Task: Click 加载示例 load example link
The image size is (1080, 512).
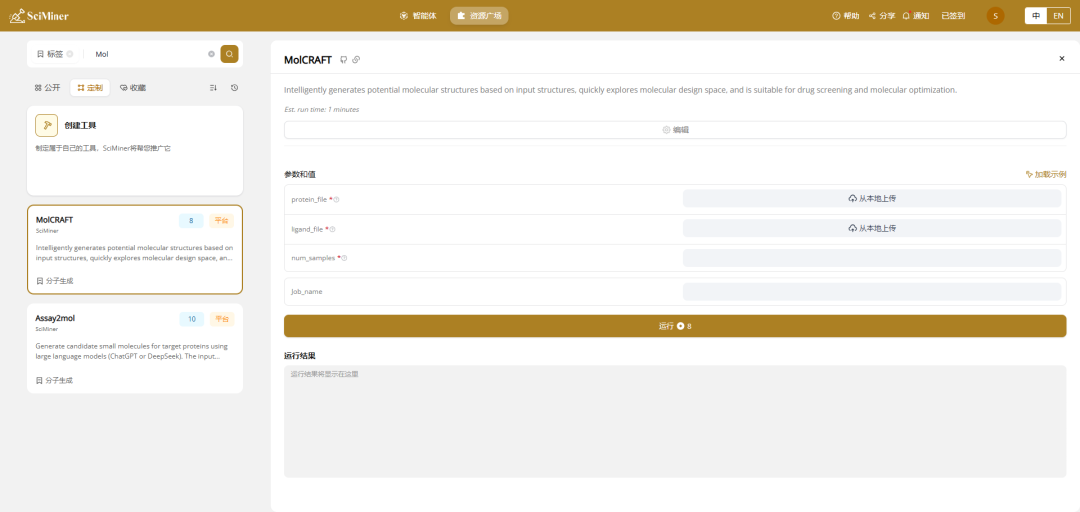Action: pyautogui.click(x=1045, y=174)
